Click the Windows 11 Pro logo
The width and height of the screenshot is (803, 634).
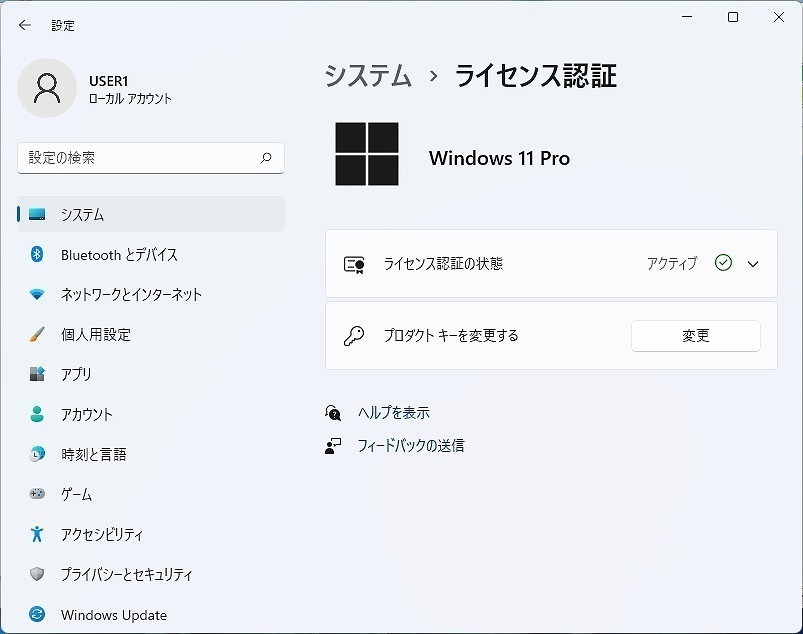pyautogui.click(x=366, y=155)
